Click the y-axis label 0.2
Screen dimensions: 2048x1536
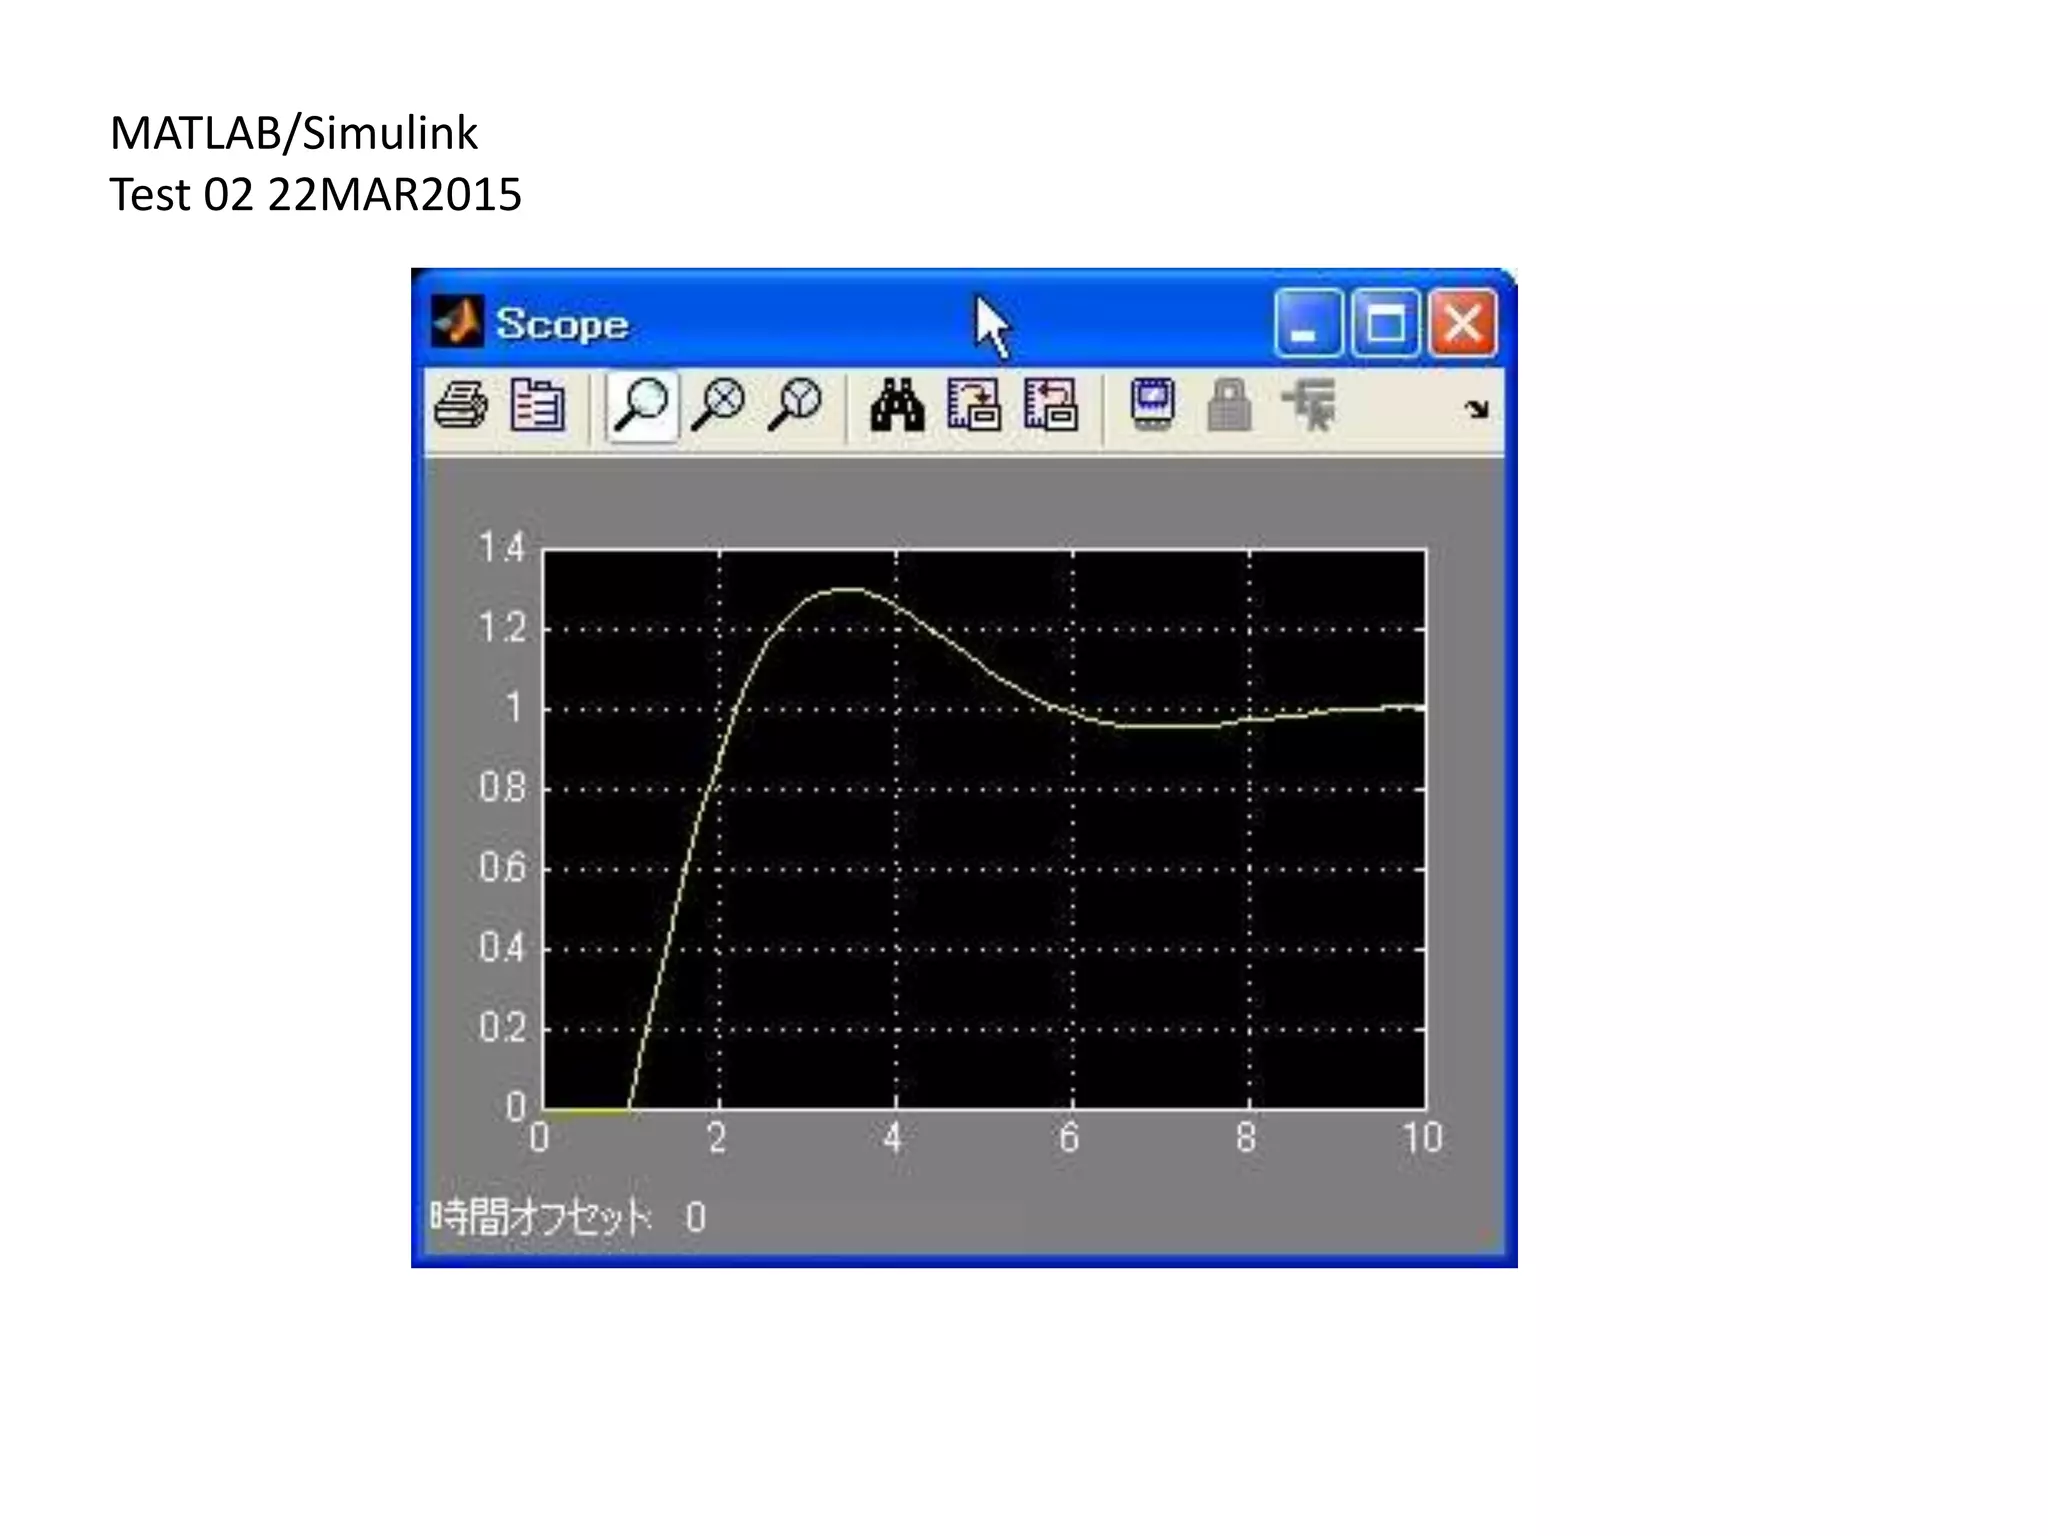pos(502,1027)
